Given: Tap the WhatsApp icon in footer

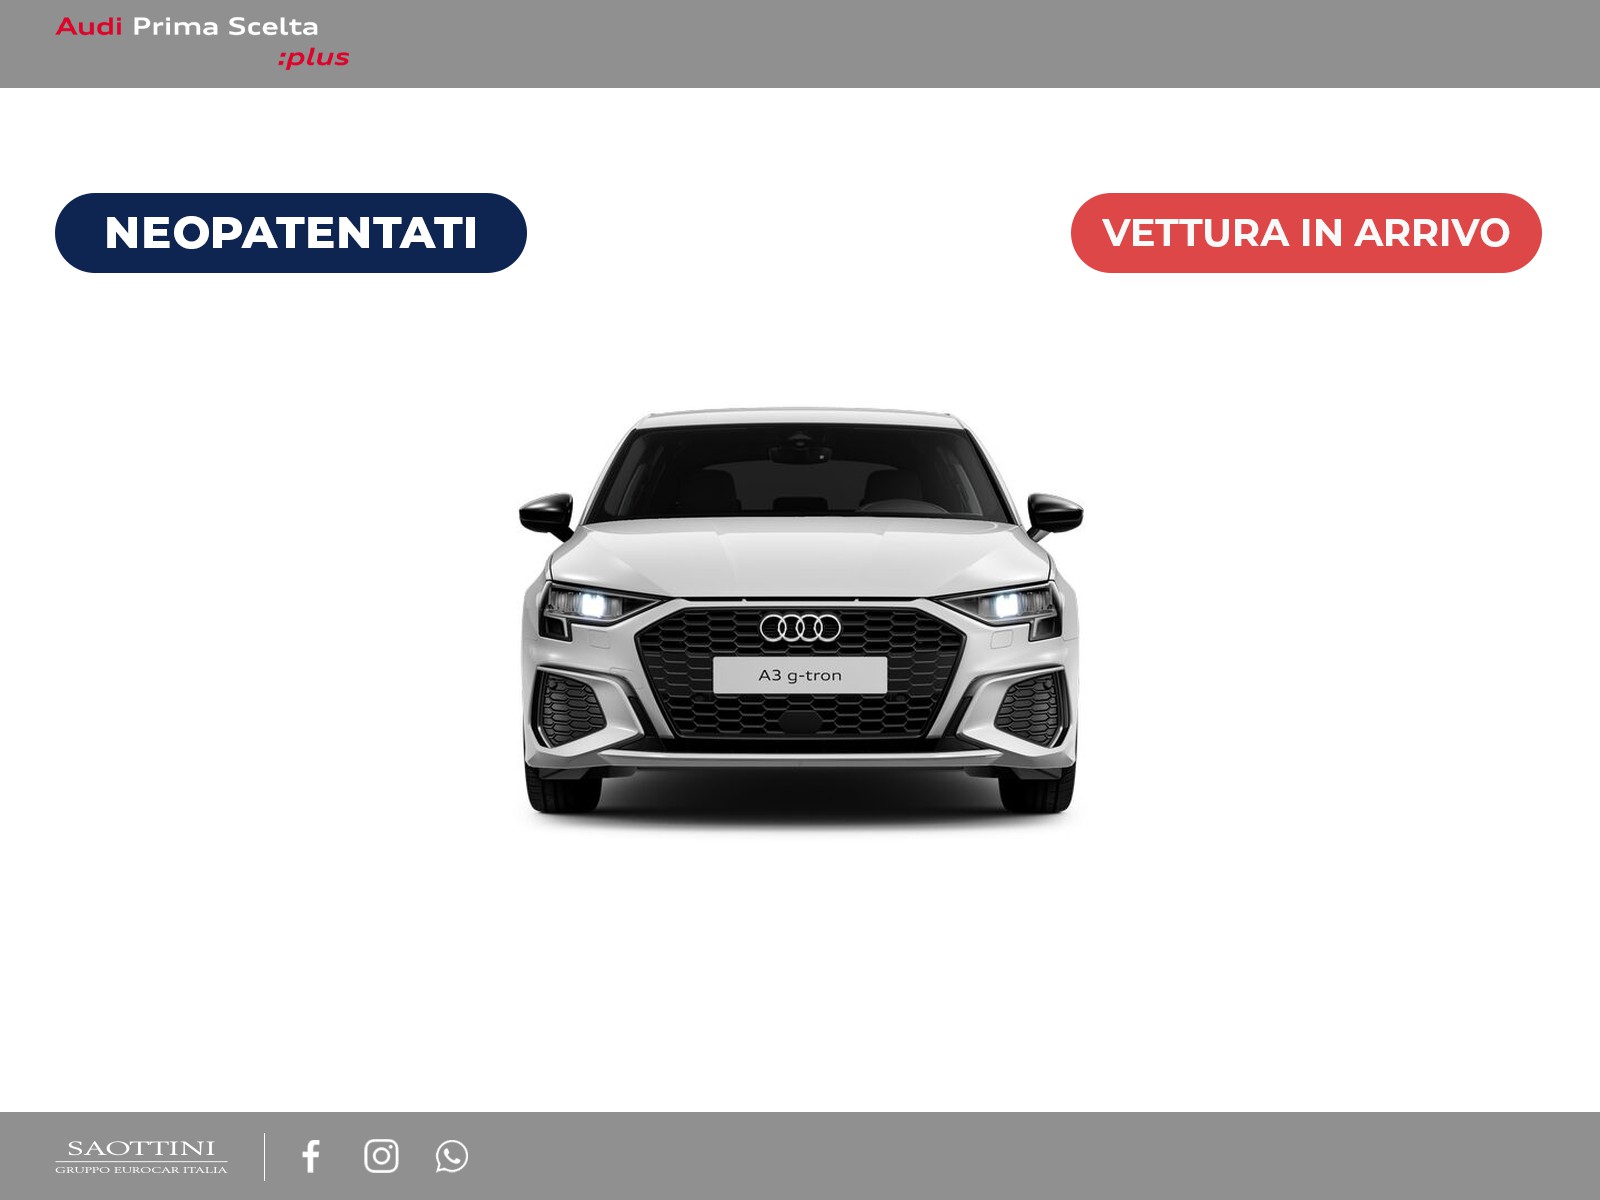Looking at the screenshot, I should click(451, 1156).
